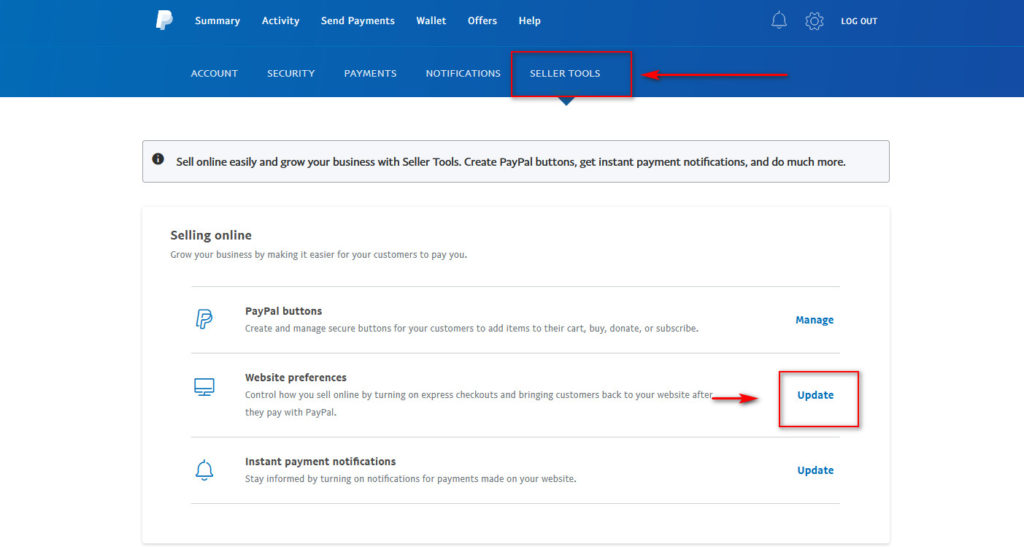Click the 'Grow your business by making' subtitle
1024x547 pixels.
tap(319, 255)
